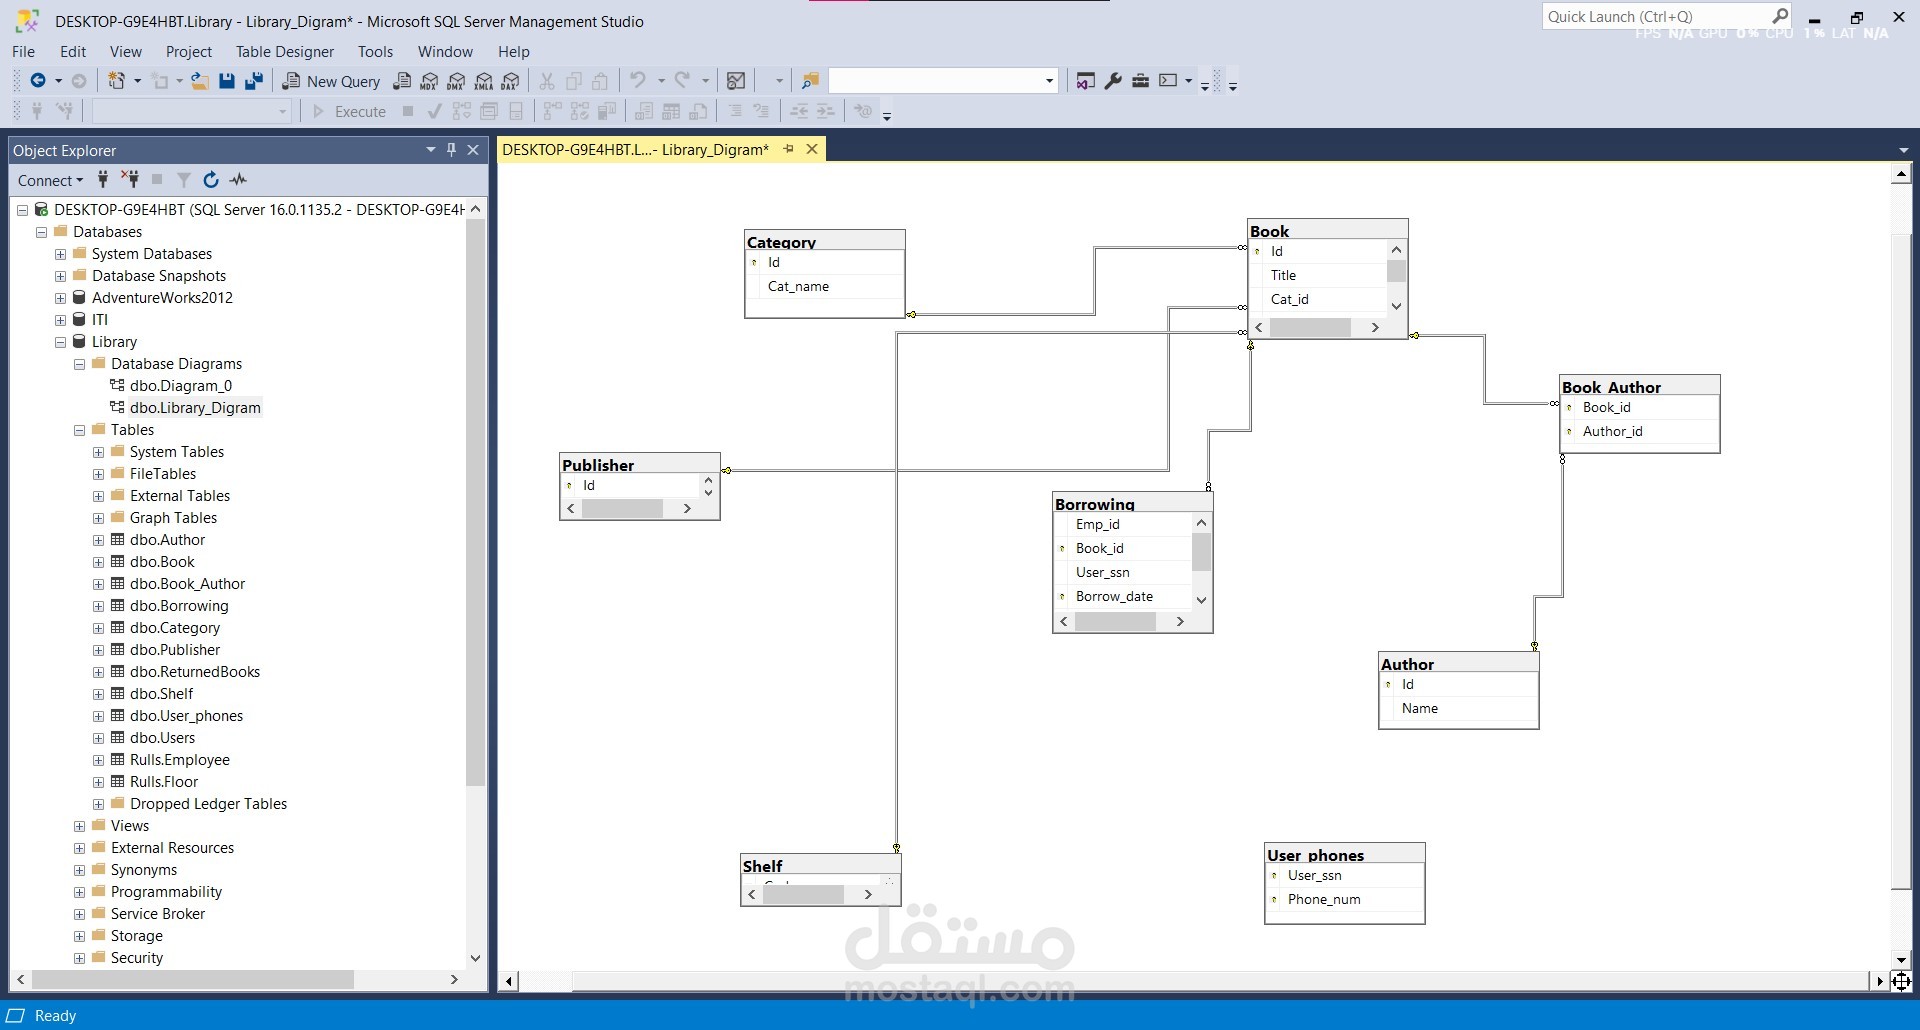Open the Undo history dropdown arrow
Image resolution: width=1920 pixels, height=1030 pixels.
[661, 81]
